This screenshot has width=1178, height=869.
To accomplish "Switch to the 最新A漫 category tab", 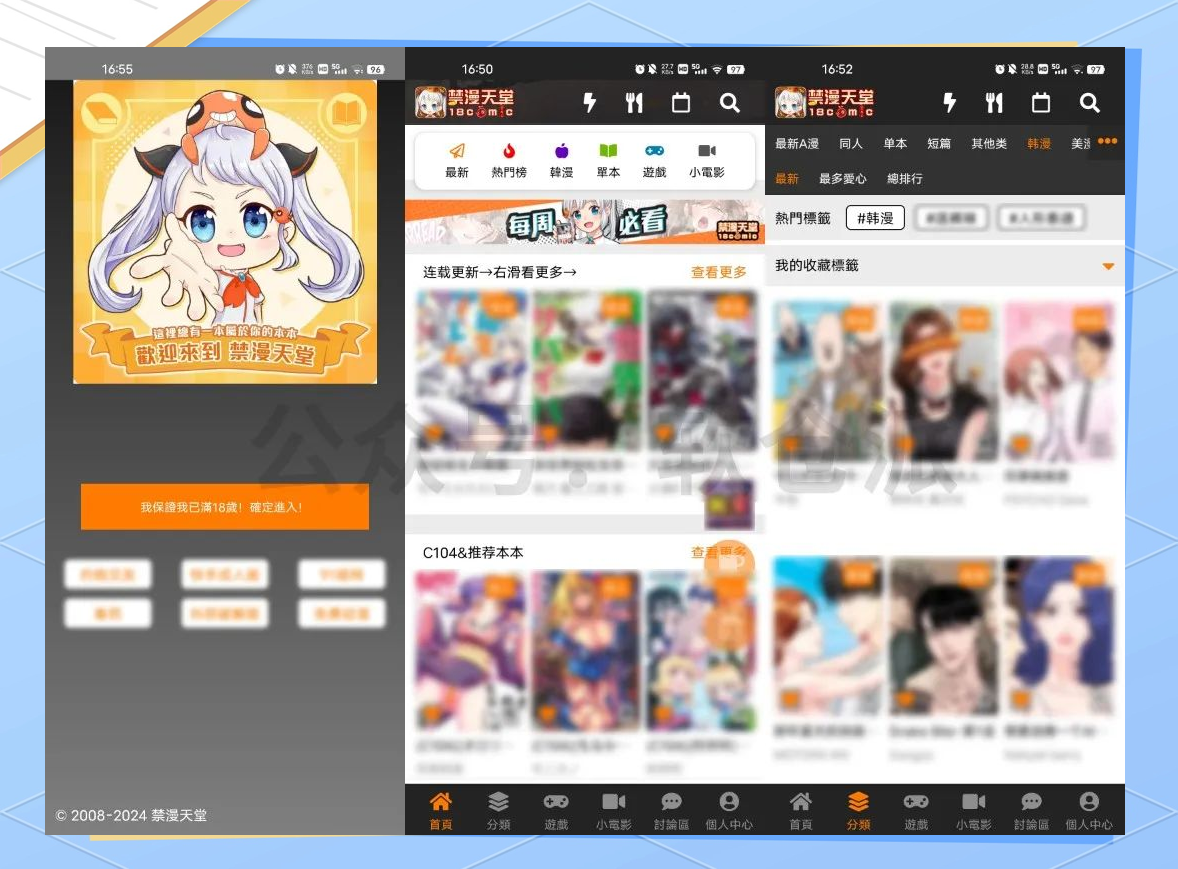I will click(x=796, y=143).
